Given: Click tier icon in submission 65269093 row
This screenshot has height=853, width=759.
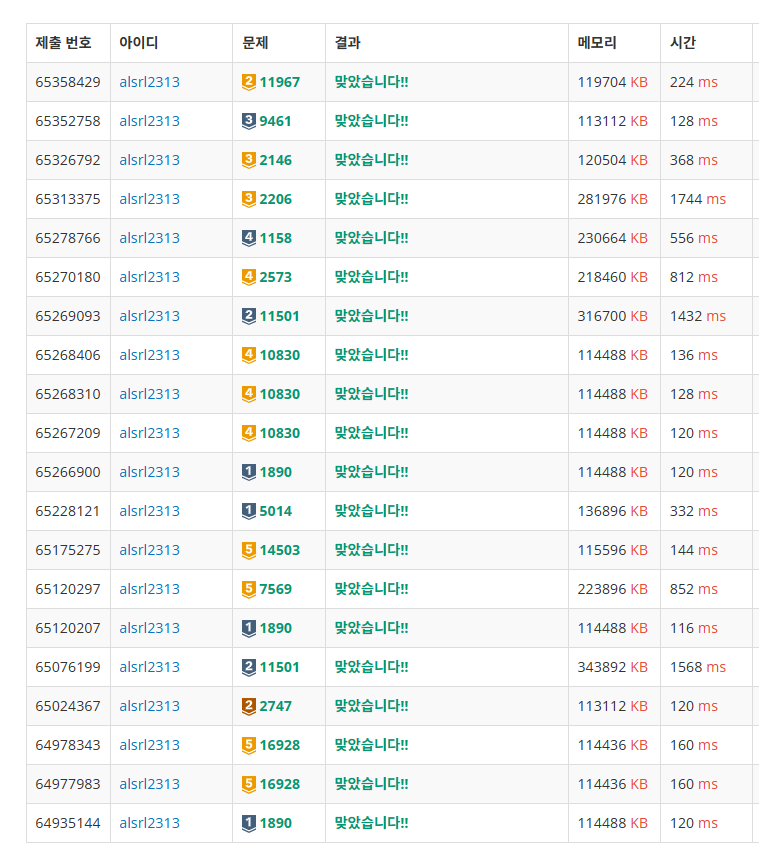Looking at the screenshot, I should [249, 316].
